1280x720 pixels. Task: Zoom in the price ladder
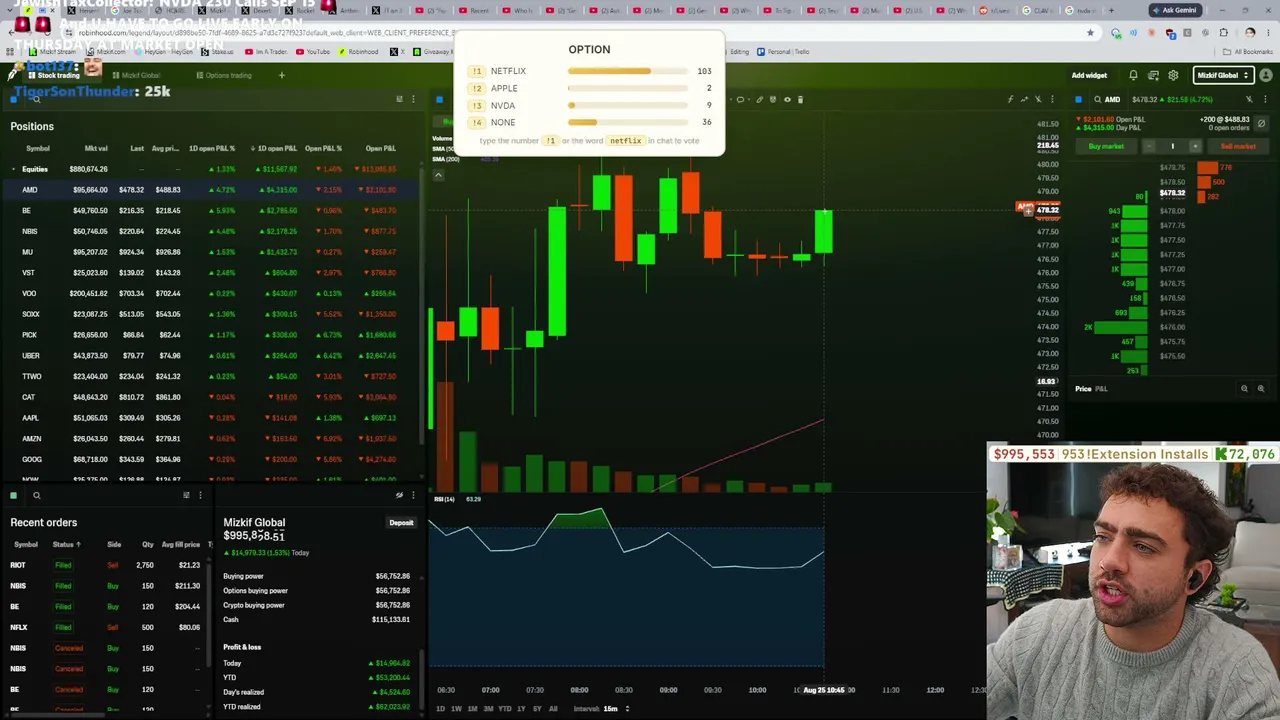coord(1261,389)
